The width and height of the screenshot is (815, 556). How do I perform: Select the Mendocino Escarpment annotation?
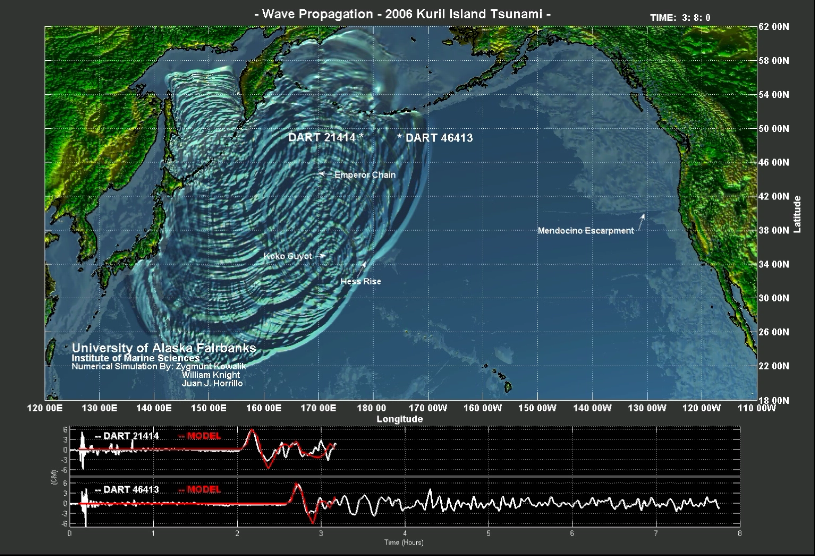tap(586, 231)
